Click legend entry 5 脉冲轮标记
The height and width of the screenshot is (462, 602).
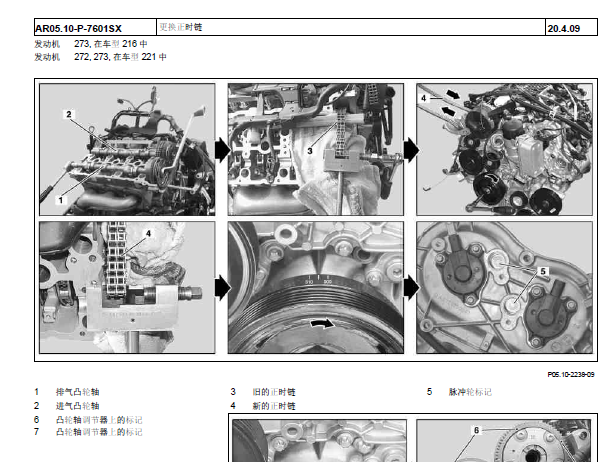click(x=459, y=392)
